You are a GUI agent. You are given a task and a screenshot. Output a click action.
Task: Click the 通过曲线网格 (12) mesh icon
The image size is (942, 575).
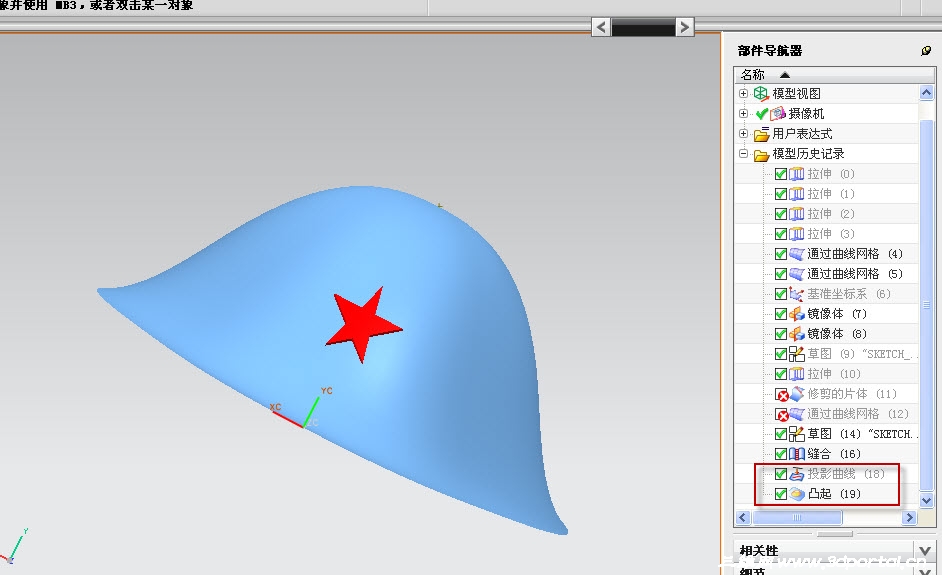click(797, 414)
